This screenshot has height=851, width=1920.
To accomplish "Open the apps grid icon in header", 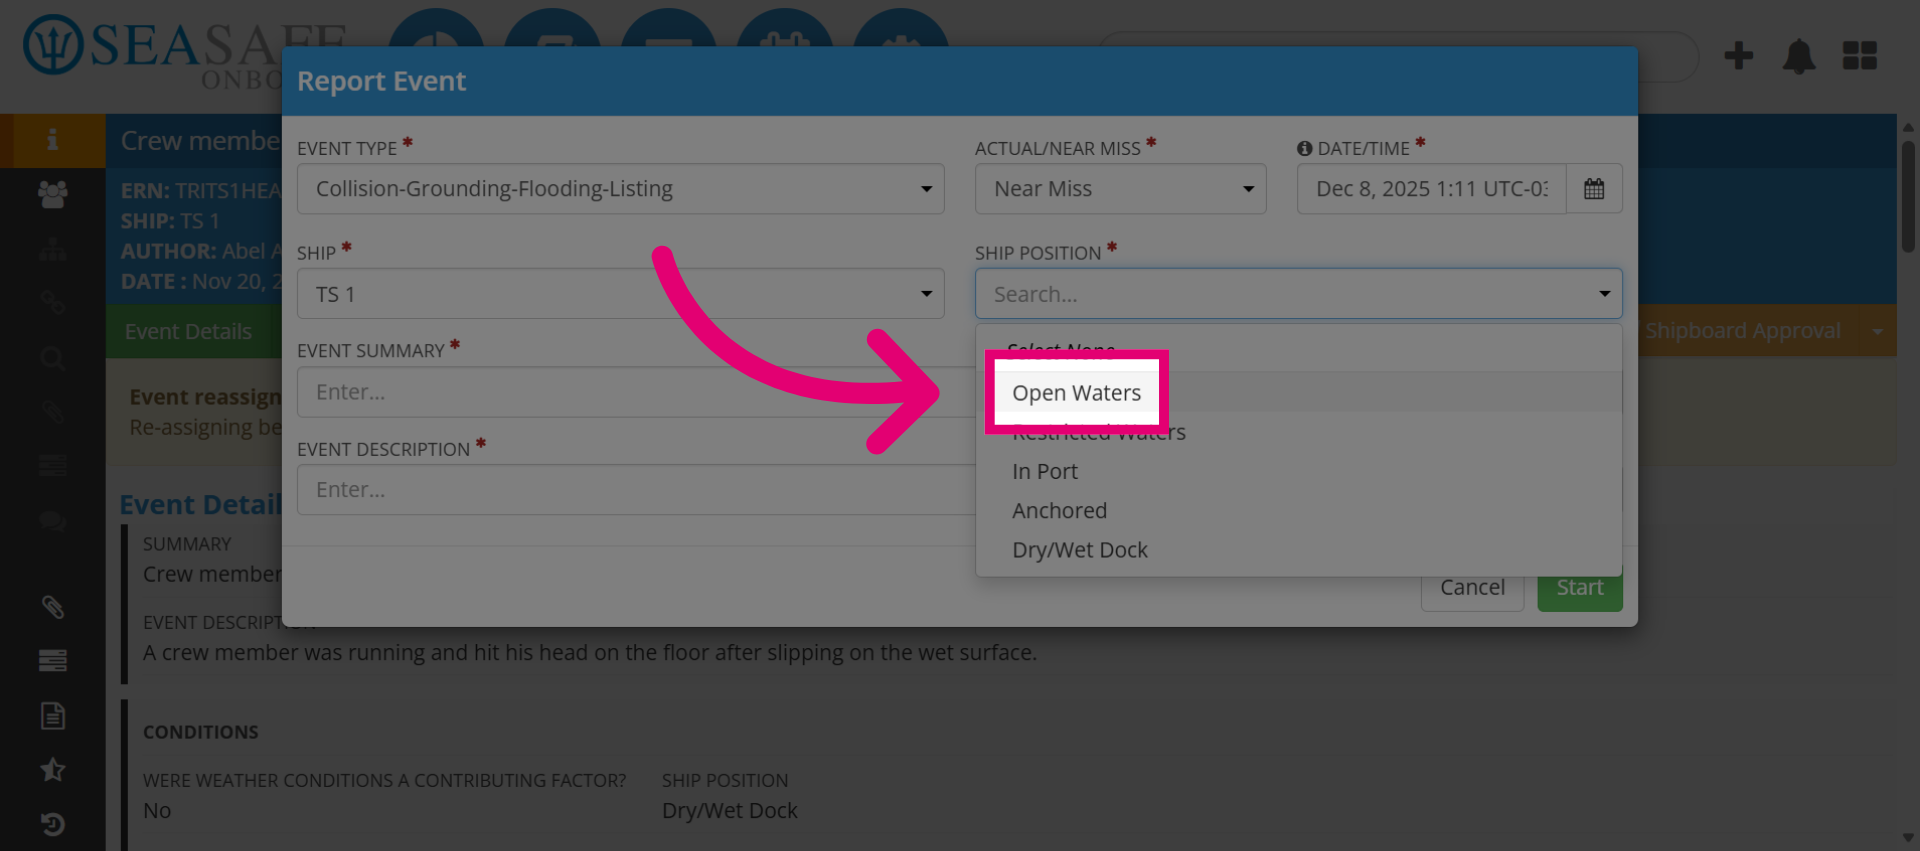I will [x=1860, y=56].
